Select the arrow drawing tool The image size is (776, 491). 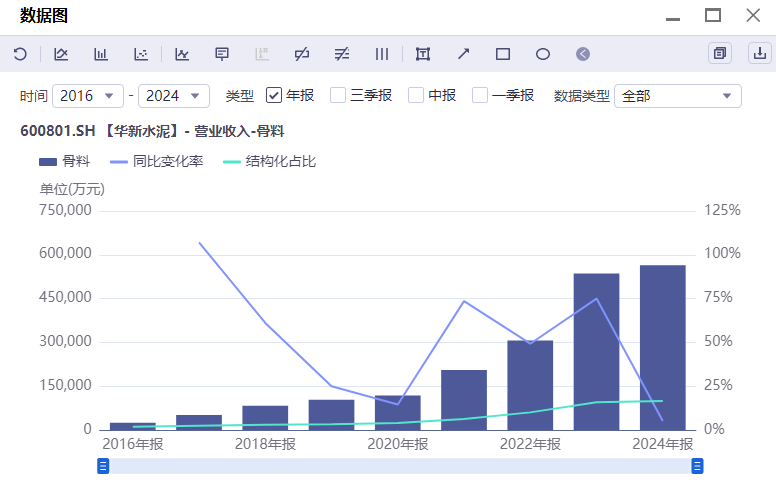463,54
